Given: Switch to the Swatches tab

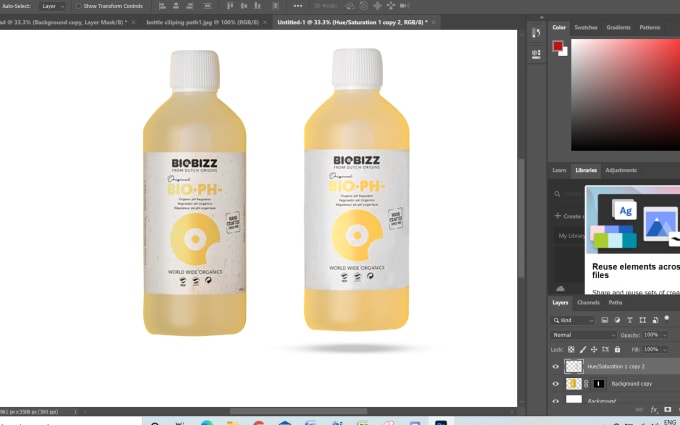Looking at the screenshot, I should [x=585, y=27].
